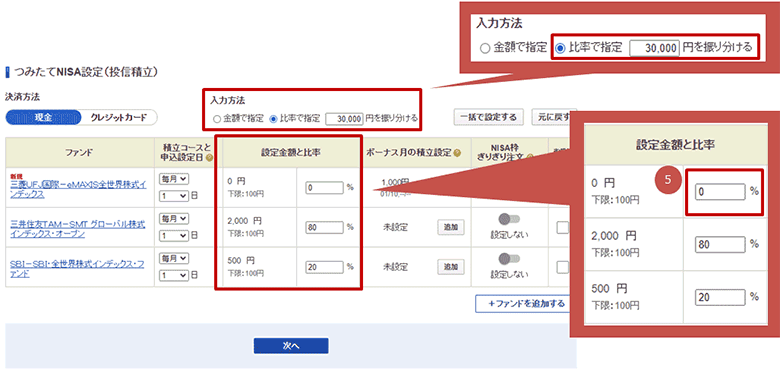
Task: Open help icon beside ボーナス月の積立設定
Action: coord(457,153)
